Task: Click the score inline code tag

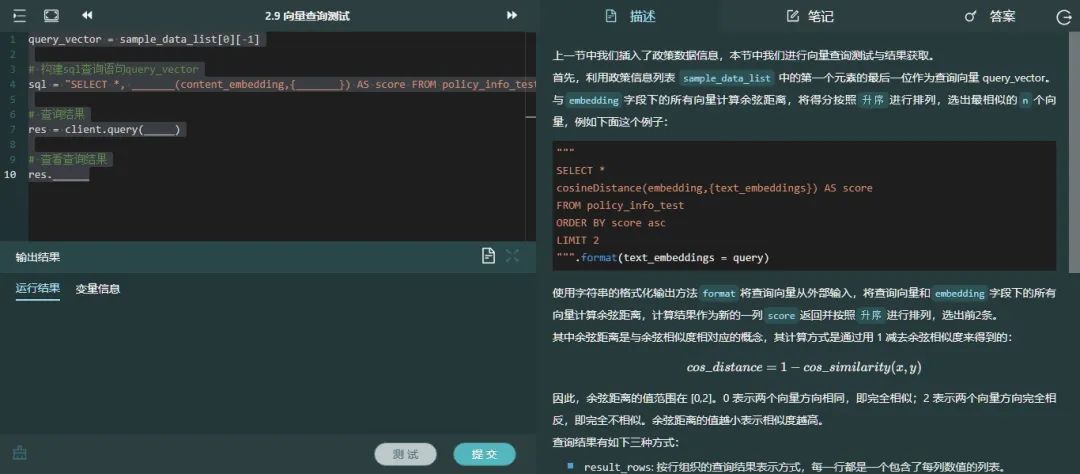Action: (x=781, y=316)
